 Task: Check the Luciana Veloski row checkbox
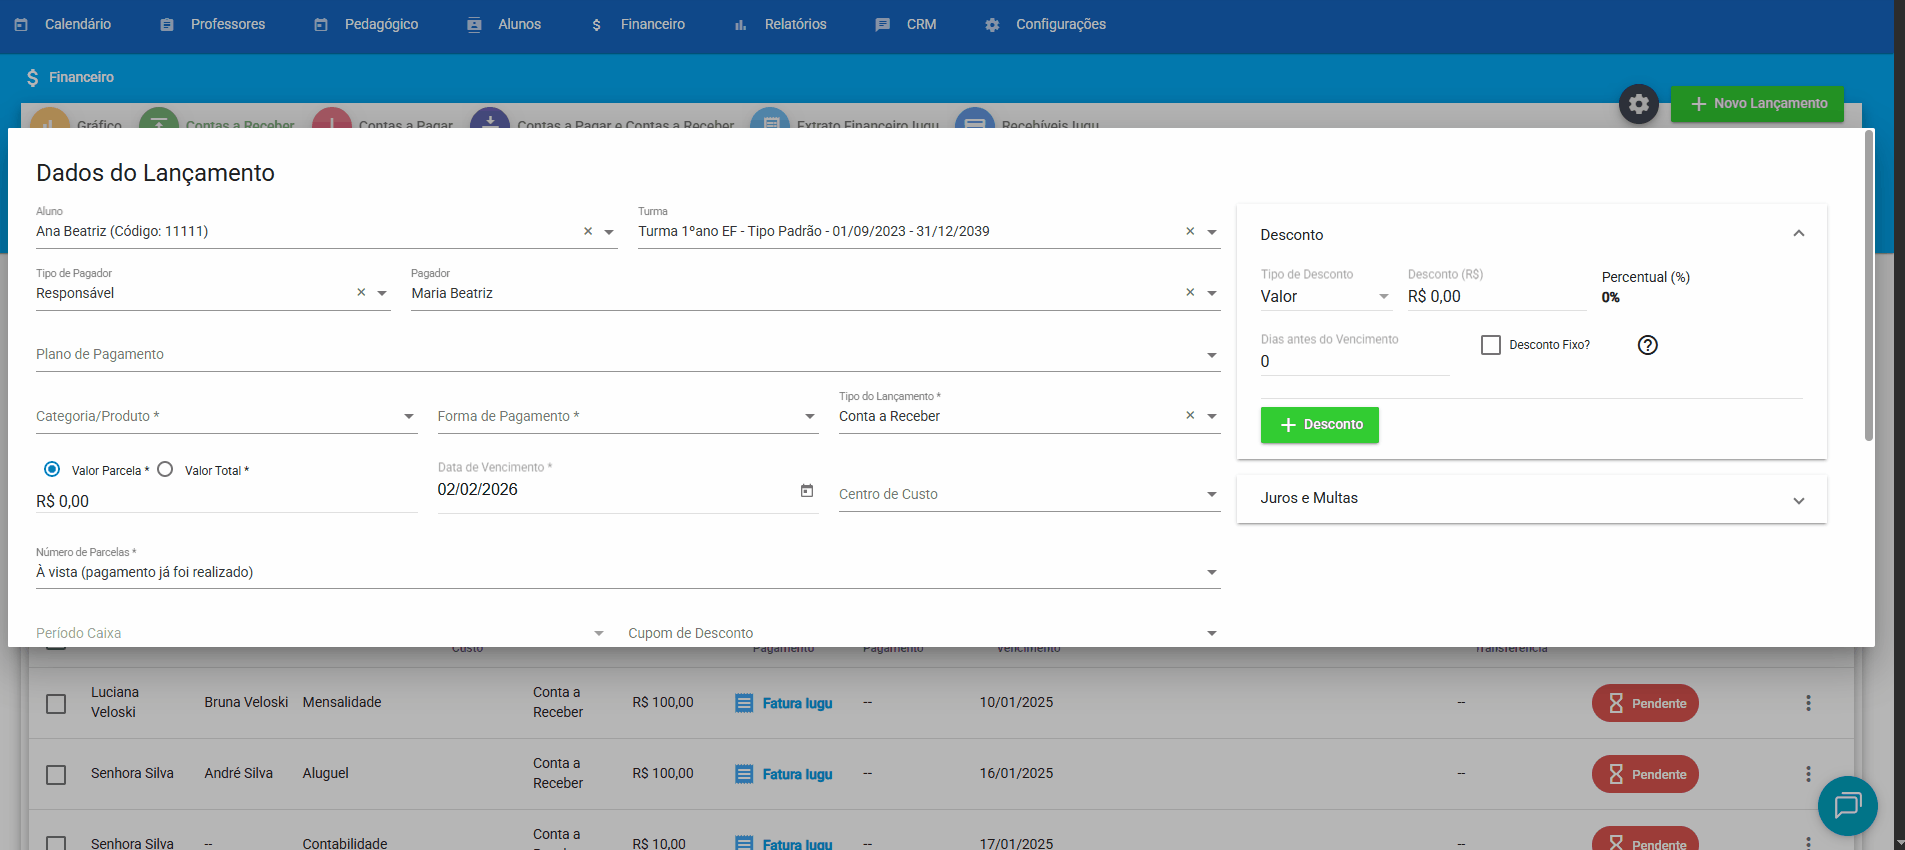click(56, 704)
